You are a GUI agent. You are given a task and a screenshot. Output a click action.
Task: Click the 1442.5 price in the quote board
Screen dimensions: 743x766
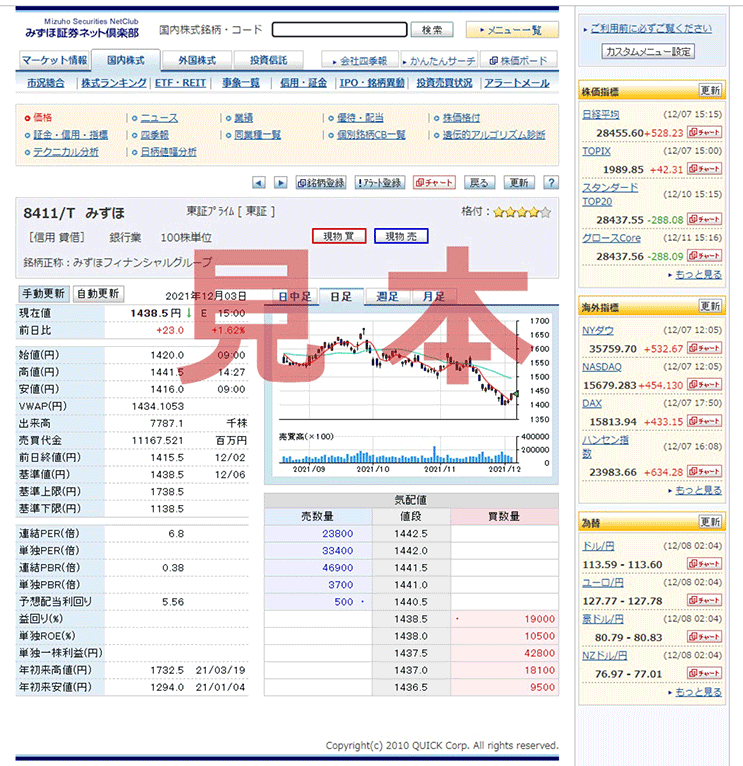(411, 533)
